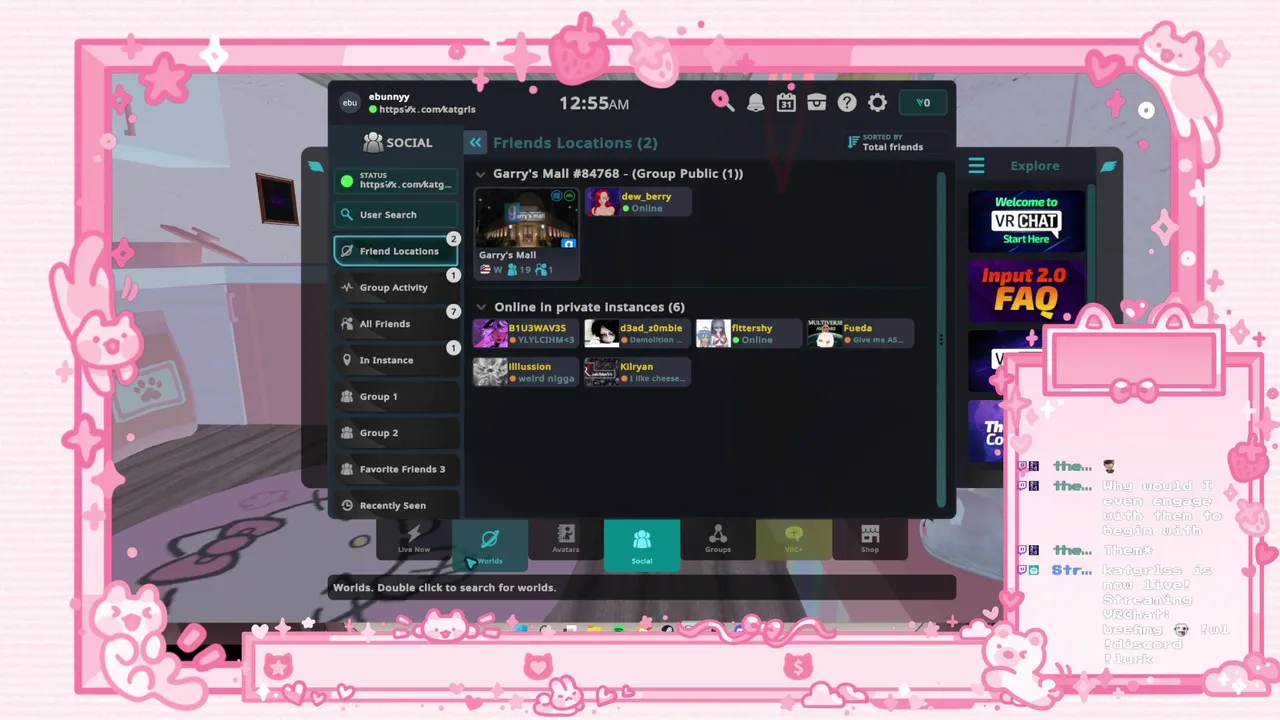
Task: Open Kiiryan friend card
Action: (x=638, y=372)
